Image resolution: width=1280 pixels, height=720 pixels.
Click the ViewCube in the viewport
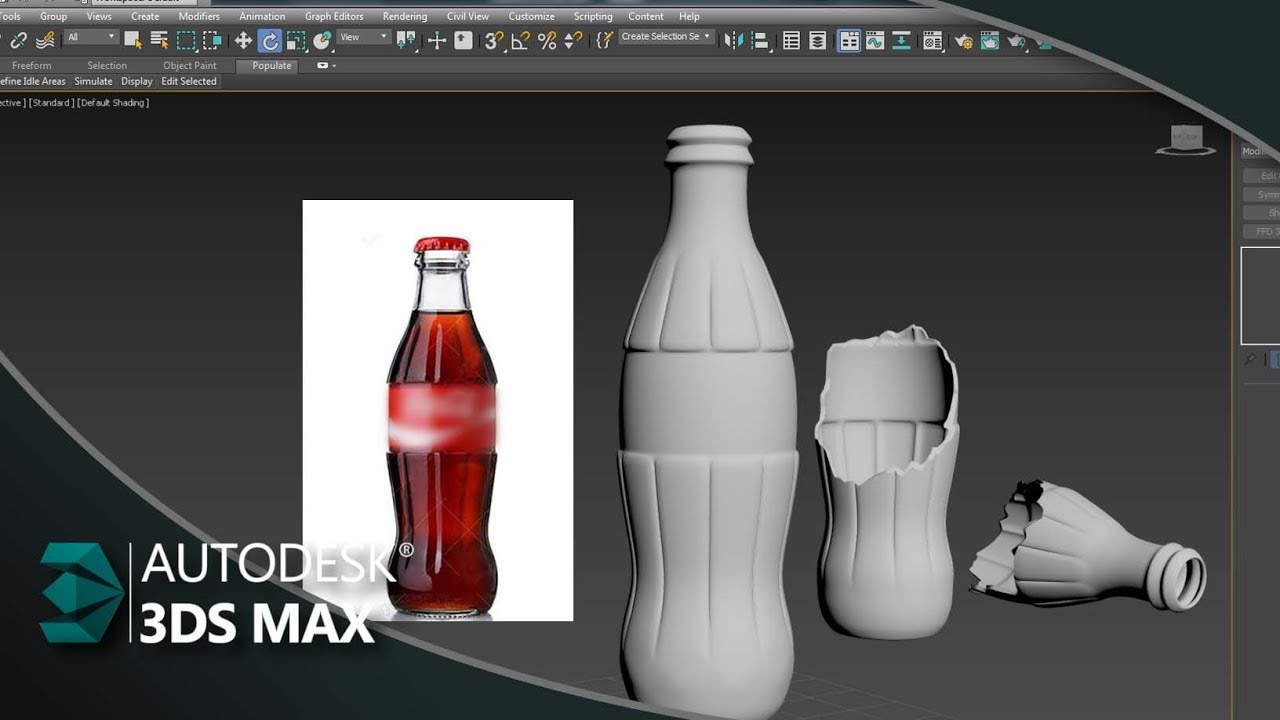[x=1186, y=141]
